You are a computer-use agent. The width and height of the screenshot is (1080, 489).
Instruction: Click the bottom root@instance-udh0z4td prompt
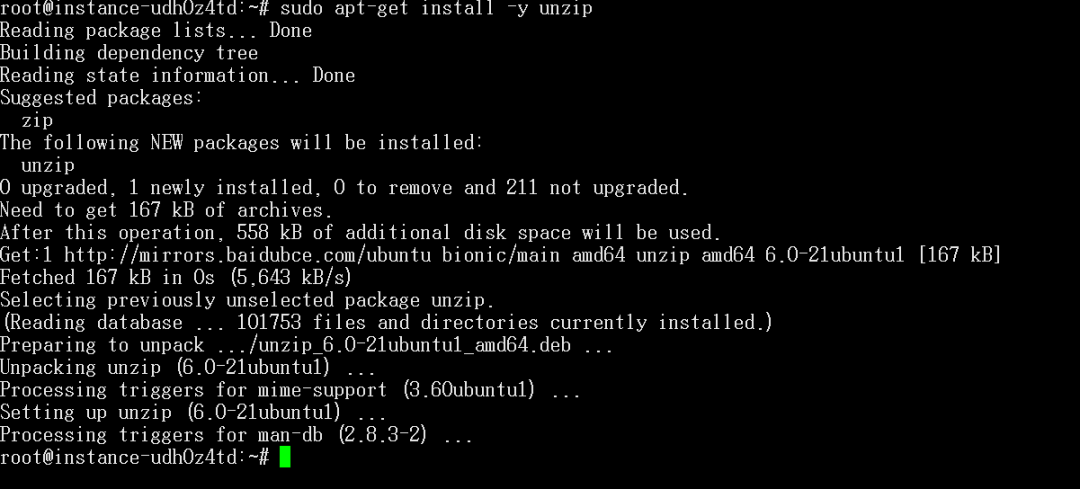click(134, 457)
